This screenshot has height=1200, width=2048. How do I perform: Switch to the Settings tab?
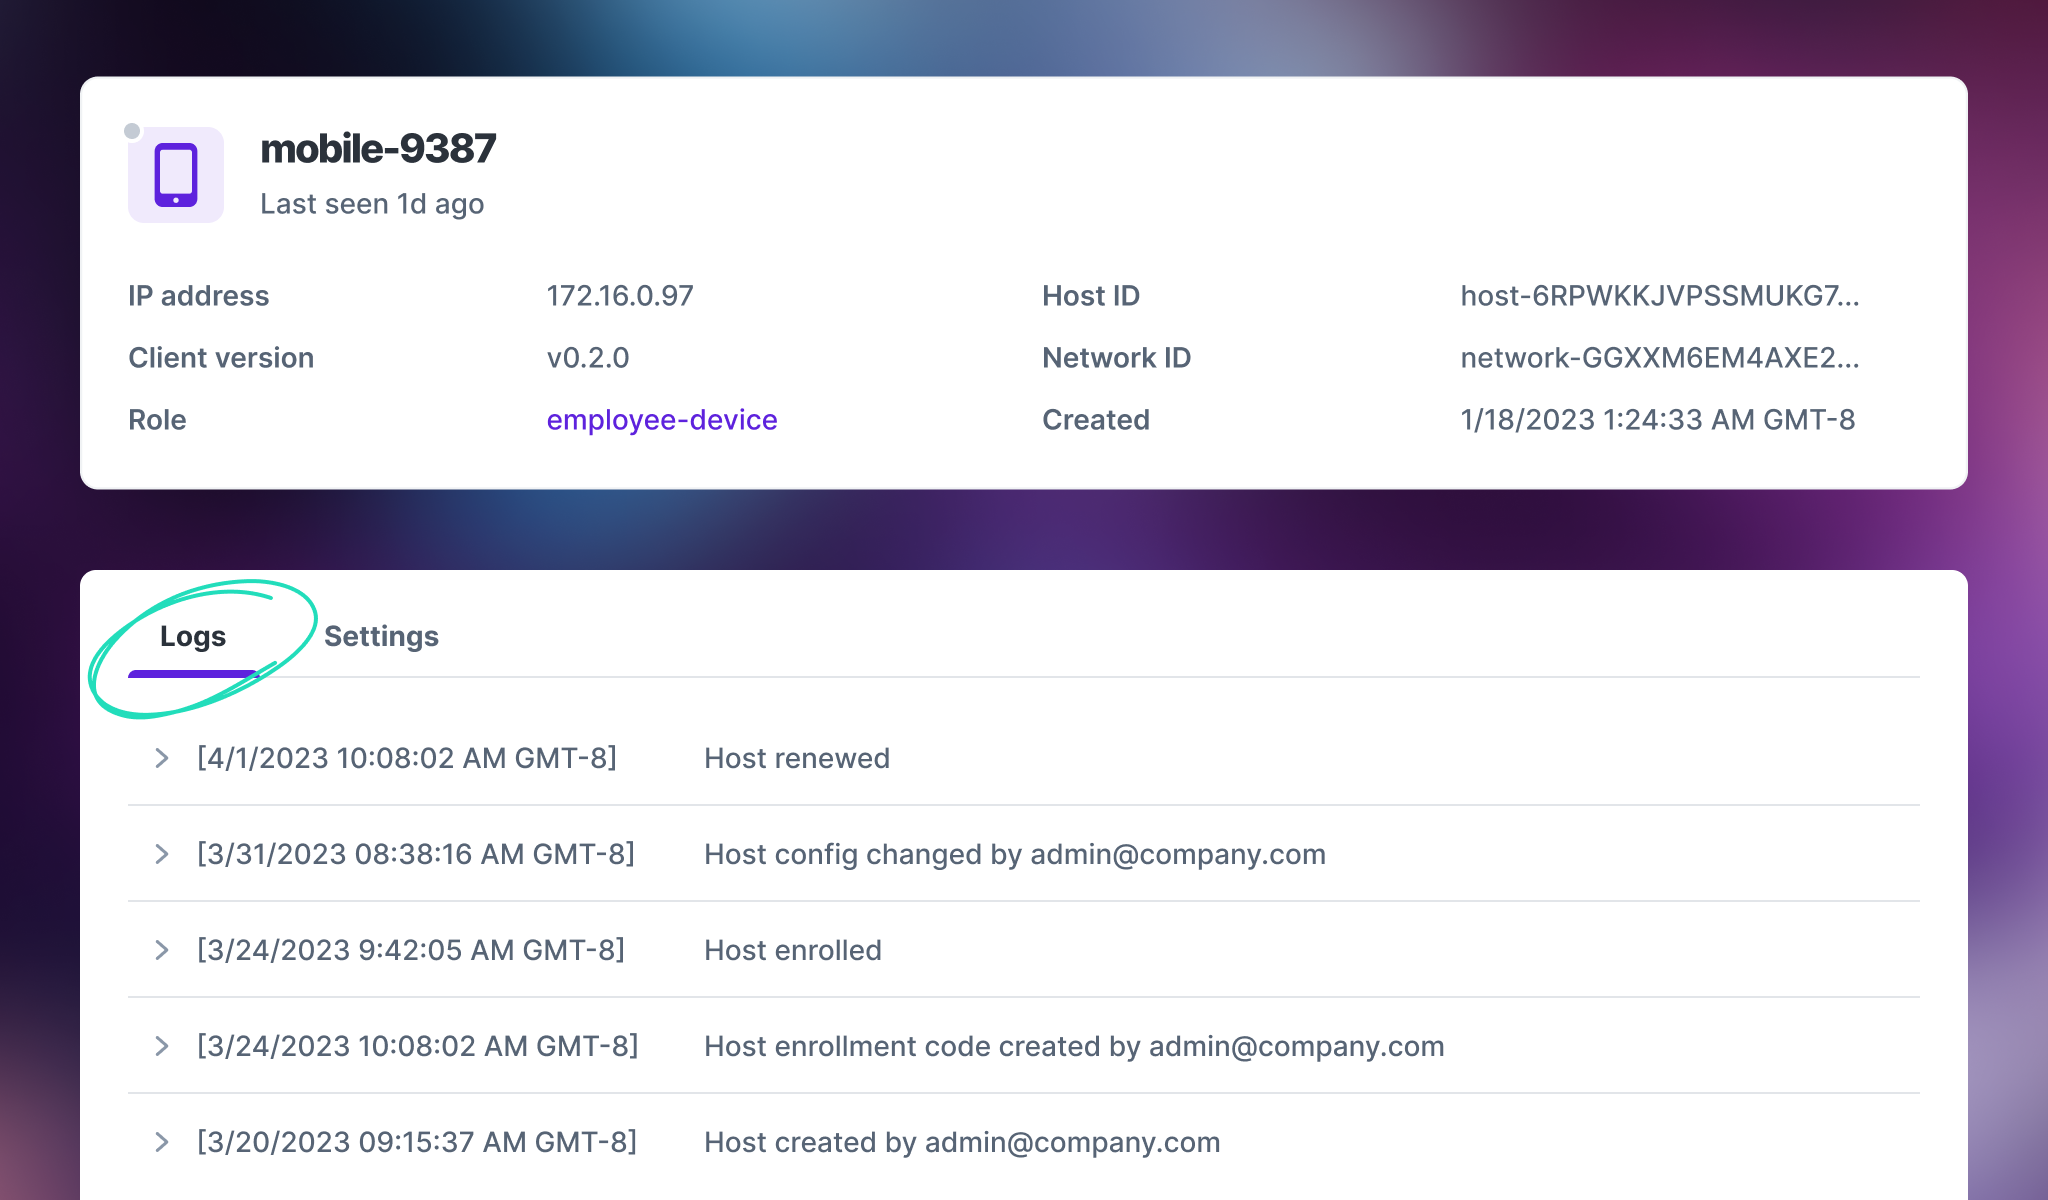tap(380, 636)
